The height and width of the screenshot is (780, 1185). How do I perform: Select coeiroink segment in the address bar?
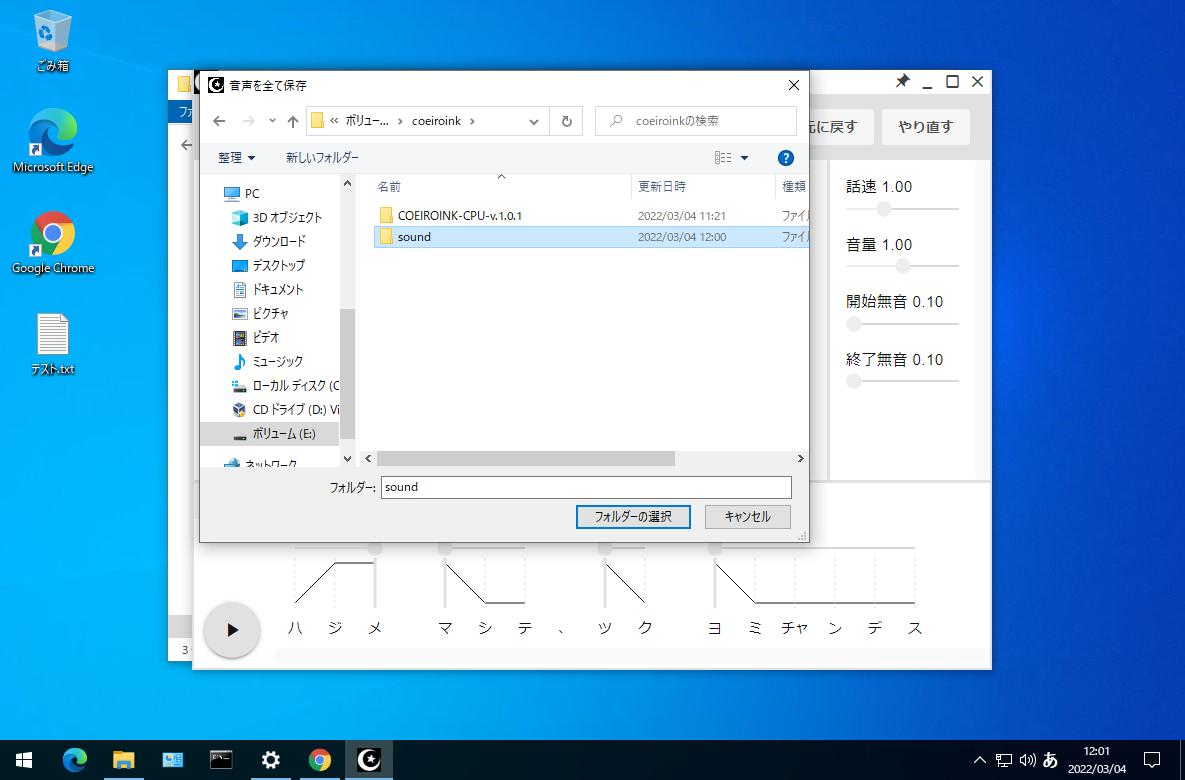click(436, 121)
